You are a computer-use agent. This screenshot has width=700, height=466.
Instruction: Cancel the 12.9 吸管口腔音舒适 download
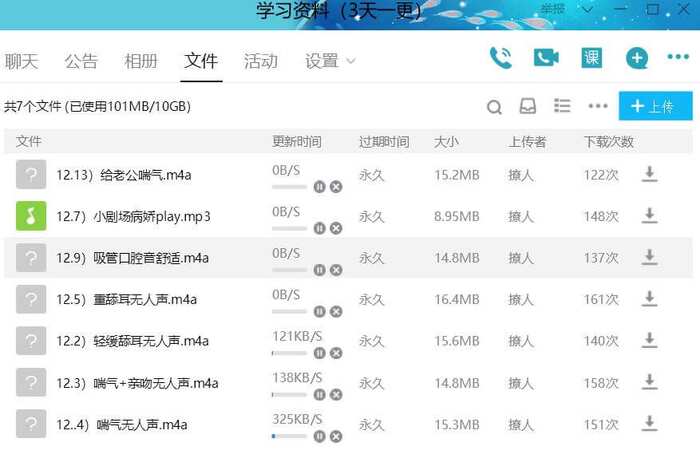click(x=336, y=270)
